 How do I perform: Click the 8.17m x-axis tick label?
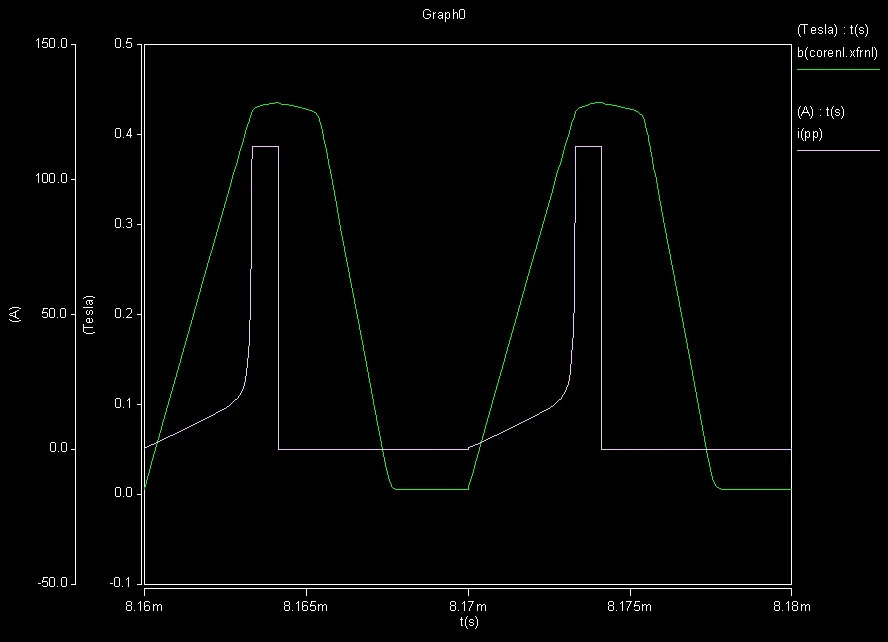468,607
